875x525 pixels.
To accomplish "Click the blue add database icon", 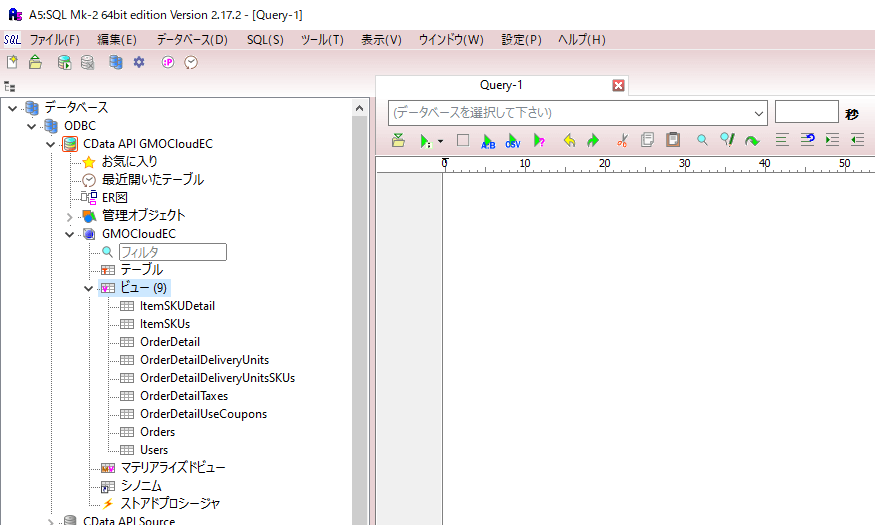I will point(116,62).
